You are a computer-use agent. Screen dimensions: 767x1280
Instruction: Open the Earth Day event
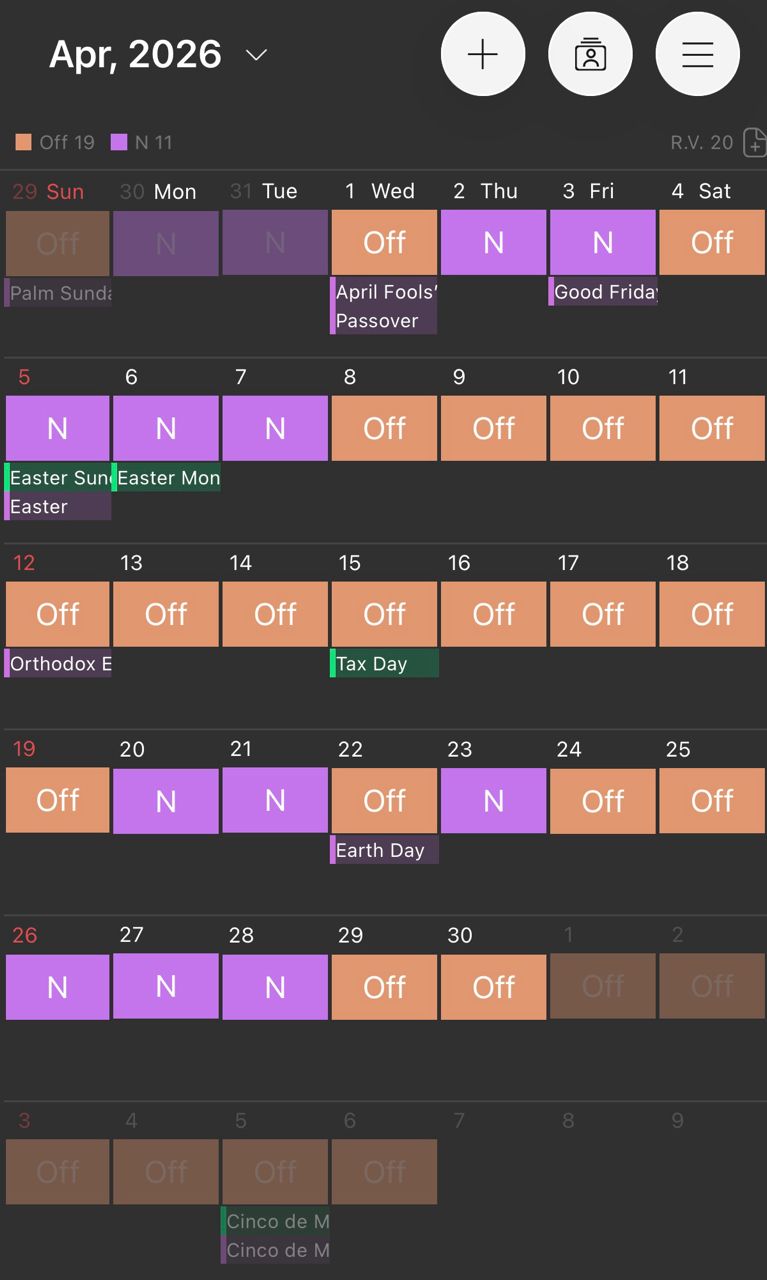click(384, 850)
